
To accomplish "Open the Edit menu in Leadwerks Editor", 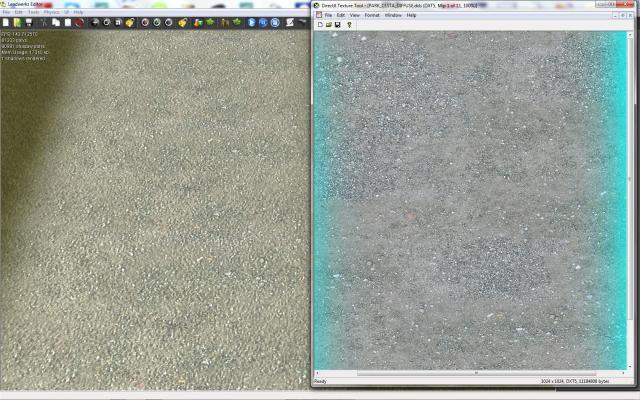I will pos(19,12).
